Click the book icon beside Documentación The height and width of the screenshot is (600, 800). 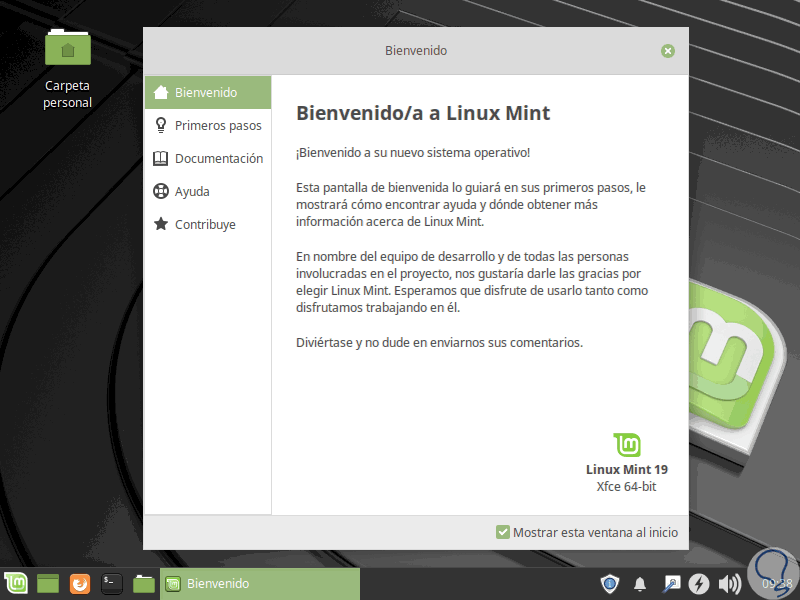160,158
